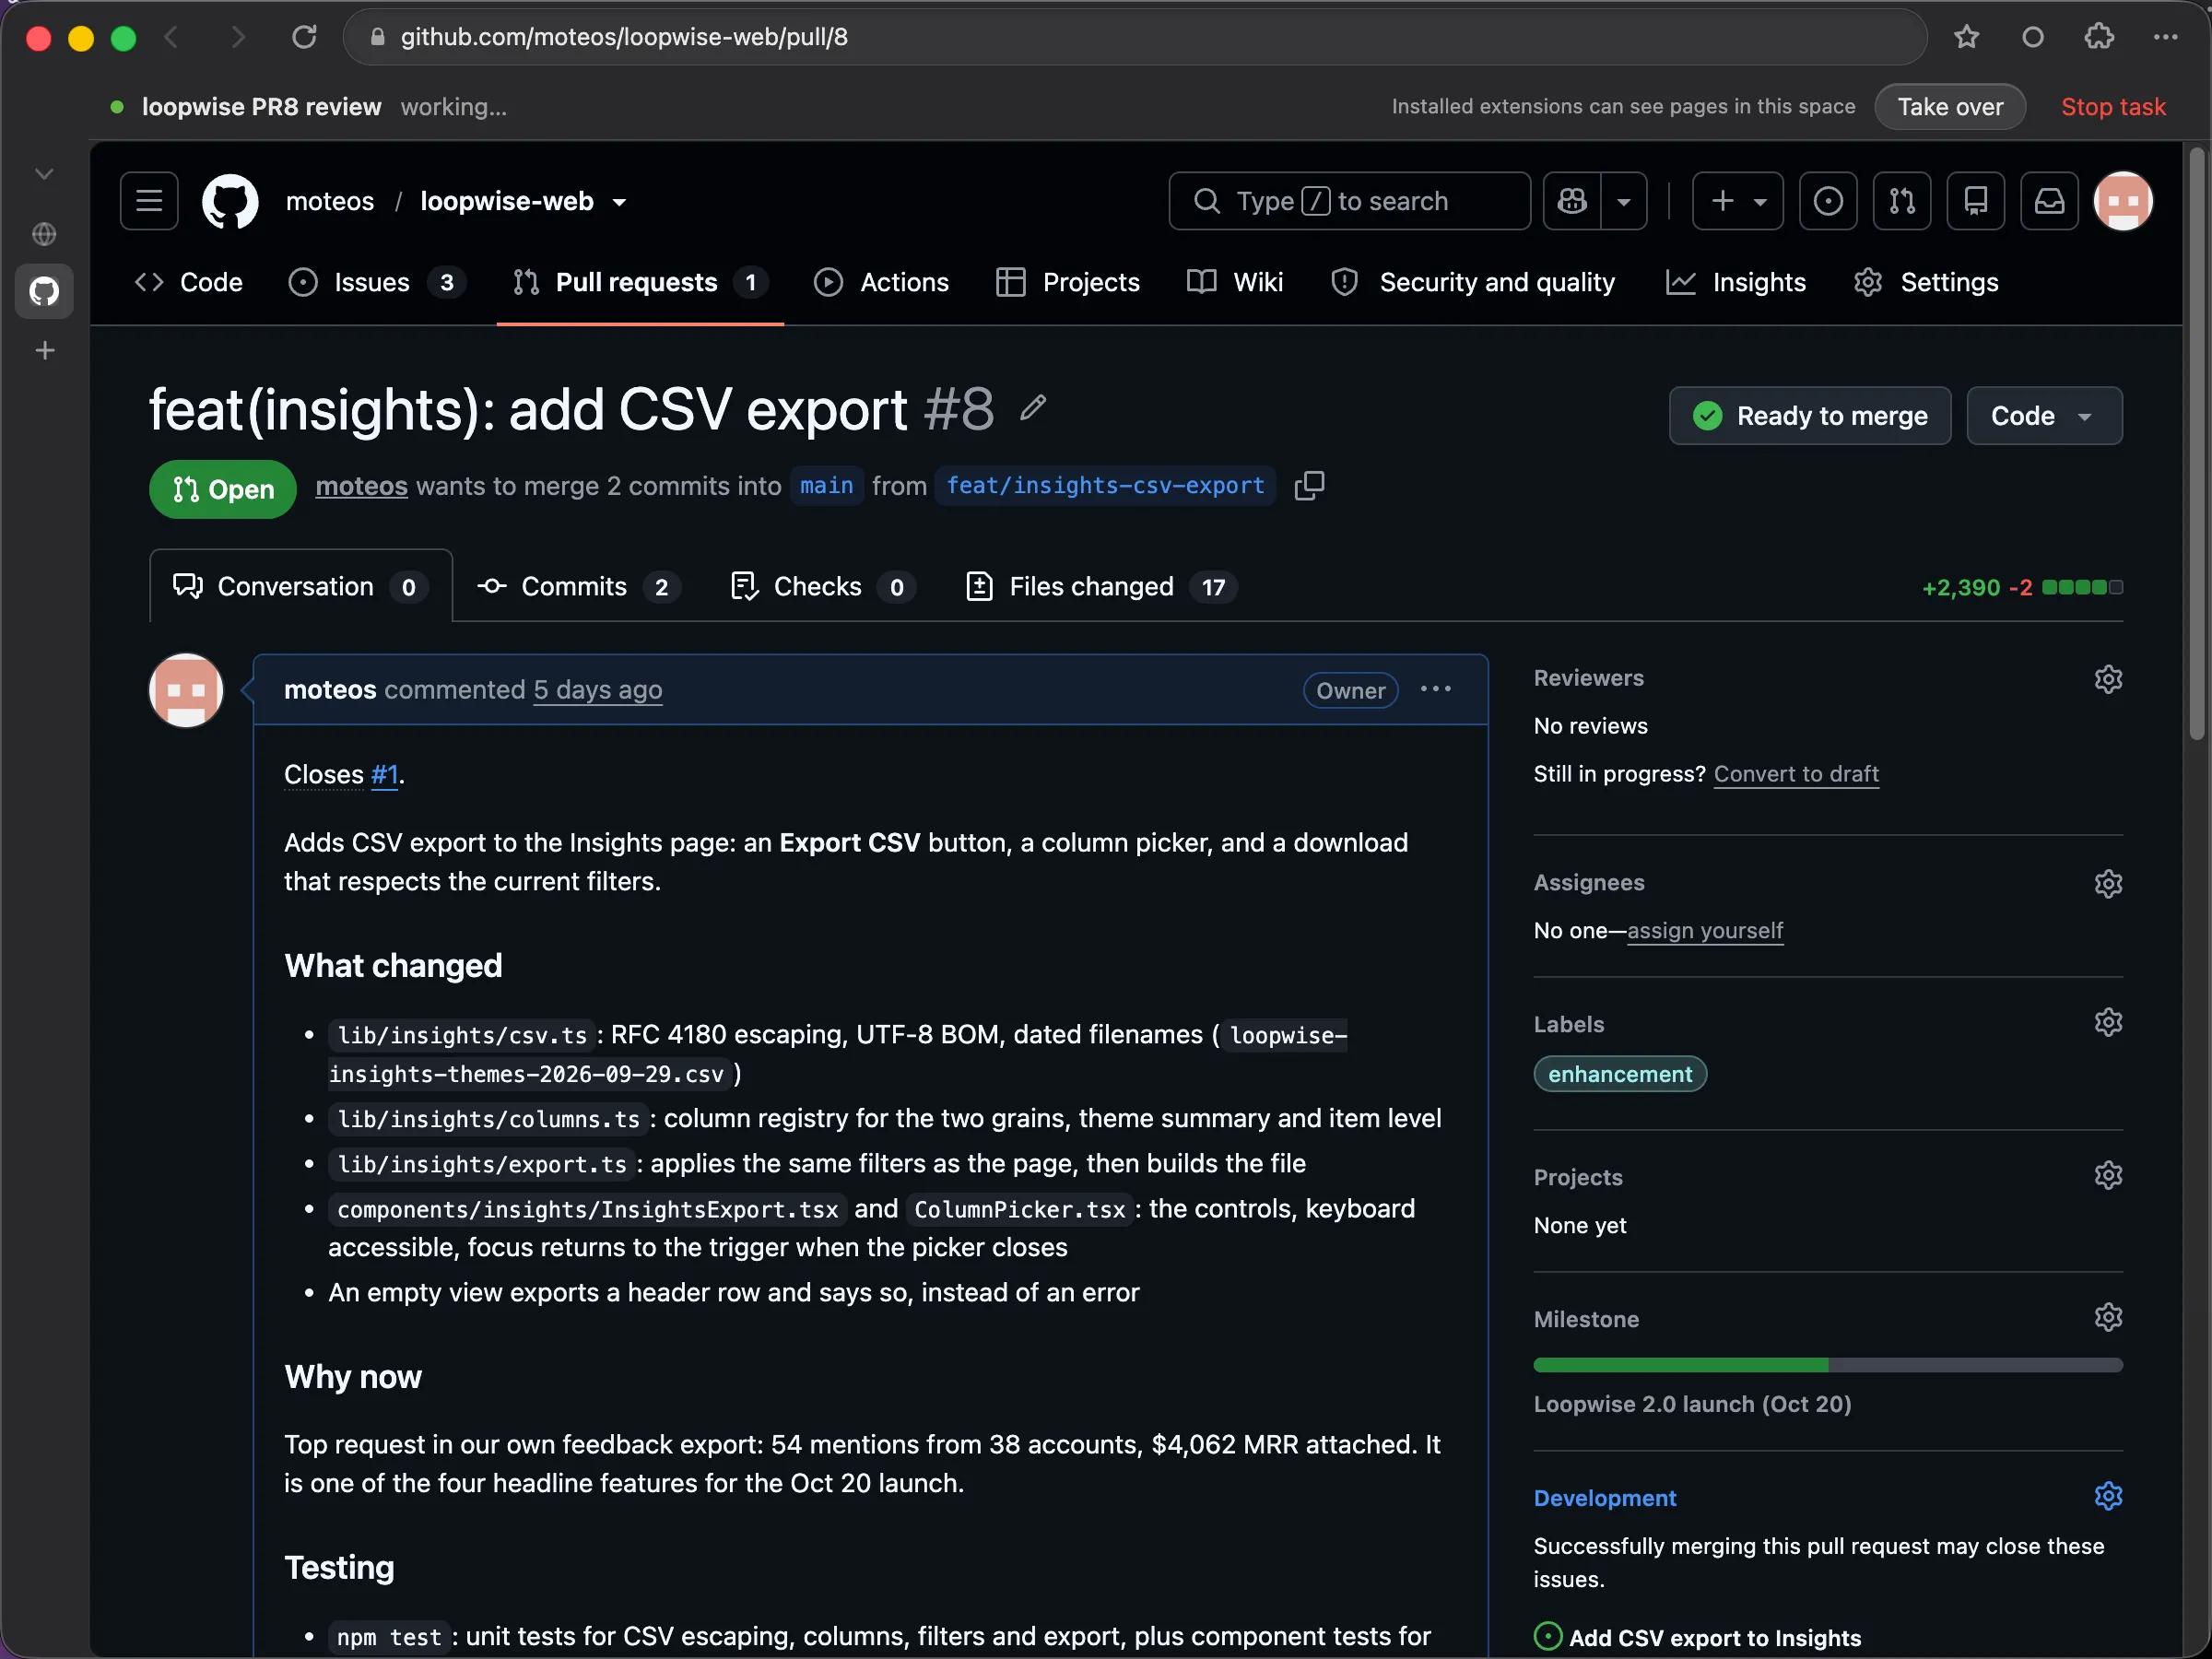
Task: Collapse the left sidebar chevron
Action: click(44, 174)
